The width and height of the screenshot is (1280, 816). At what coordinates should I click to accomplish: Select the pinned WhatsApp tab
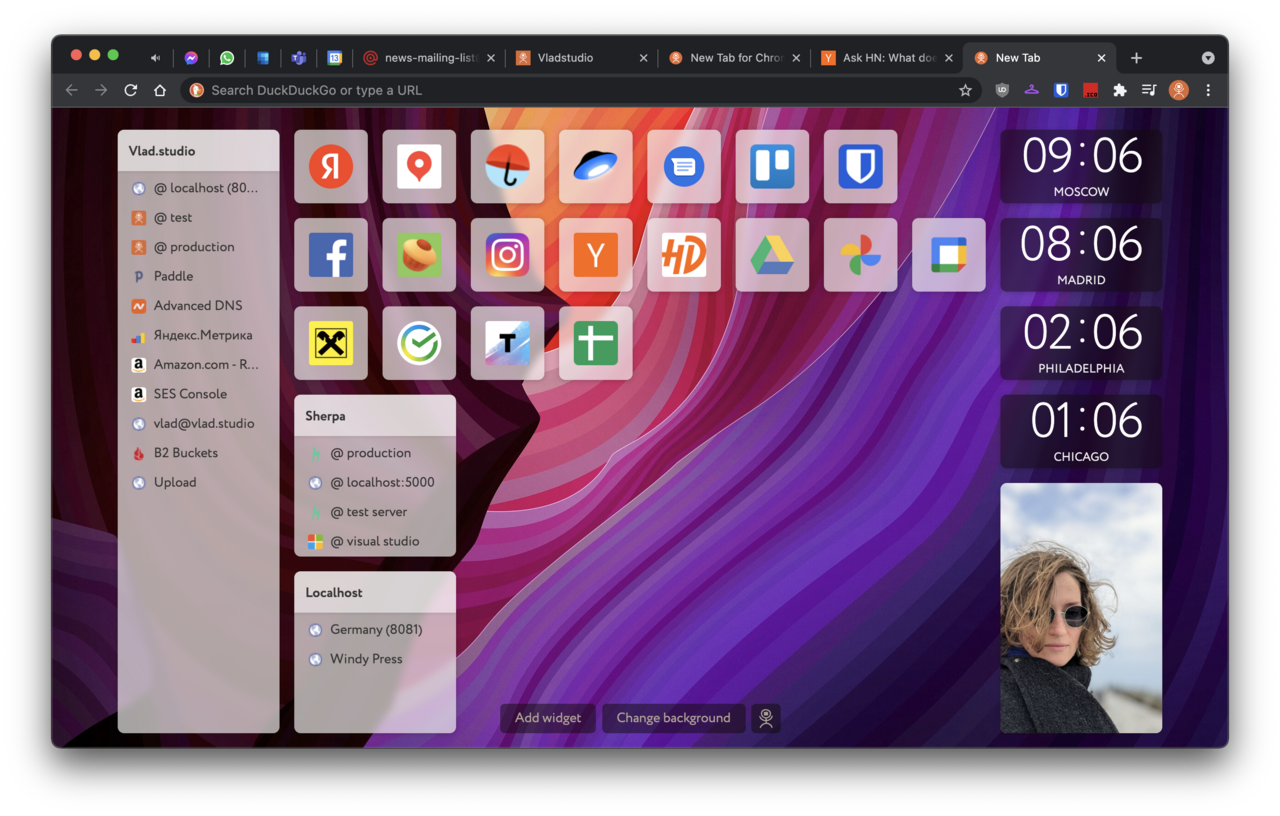(x=227, y=58)
